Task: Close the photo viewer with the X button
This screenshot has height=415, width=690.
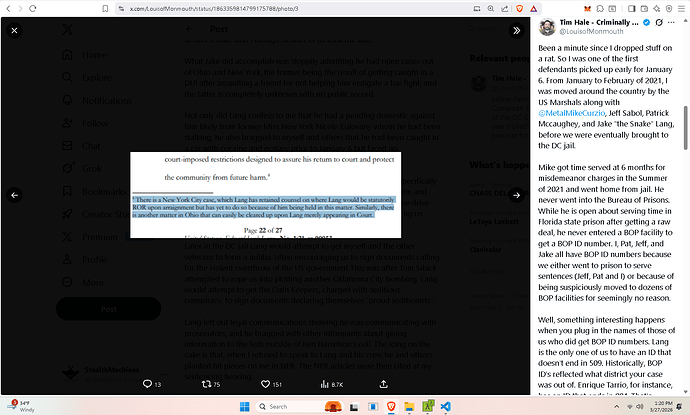Action: click(x=14, y=32)
